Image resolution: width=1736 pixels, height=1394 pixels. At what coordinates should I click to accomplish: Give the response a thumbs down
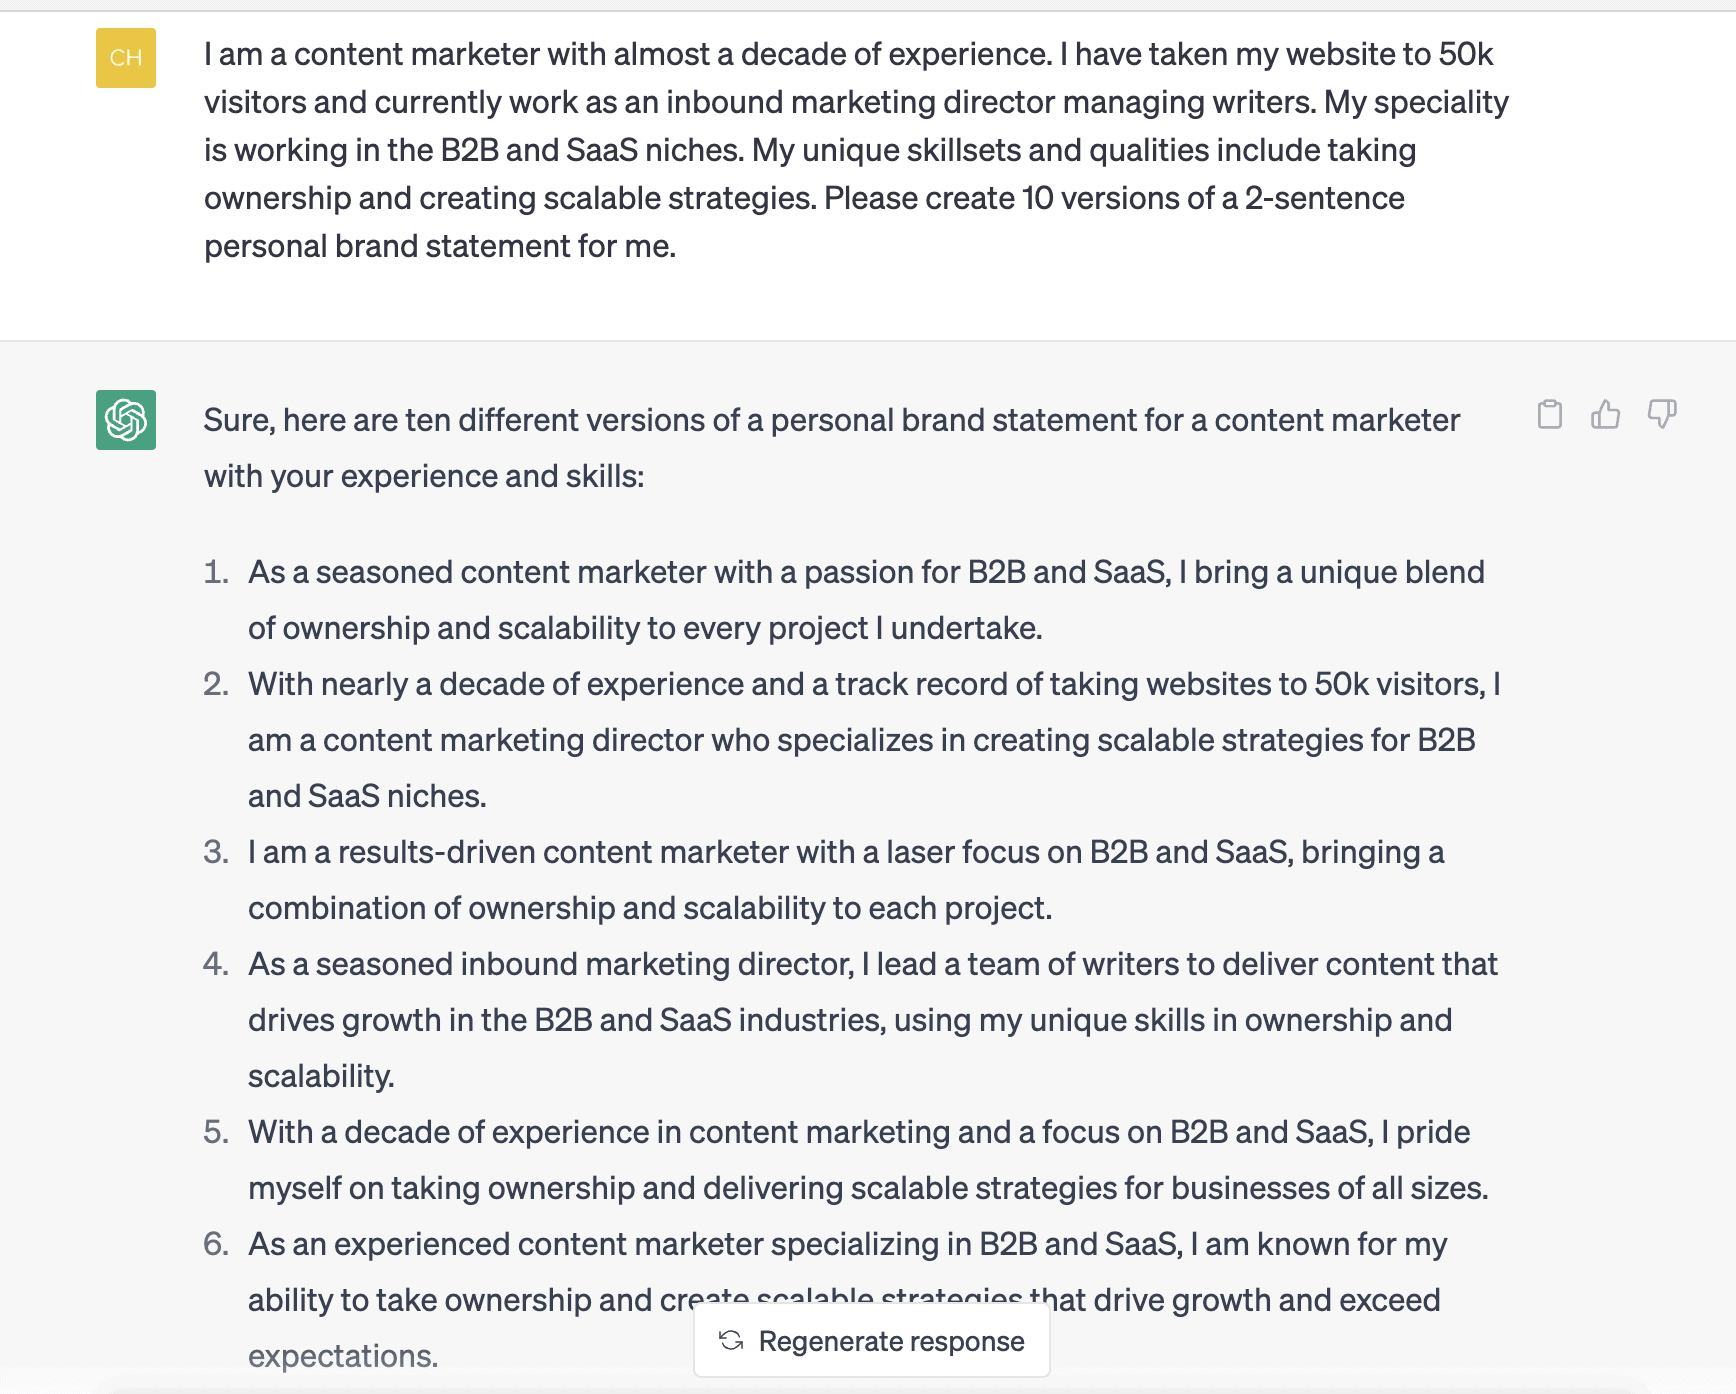[x=1662, y=414]
